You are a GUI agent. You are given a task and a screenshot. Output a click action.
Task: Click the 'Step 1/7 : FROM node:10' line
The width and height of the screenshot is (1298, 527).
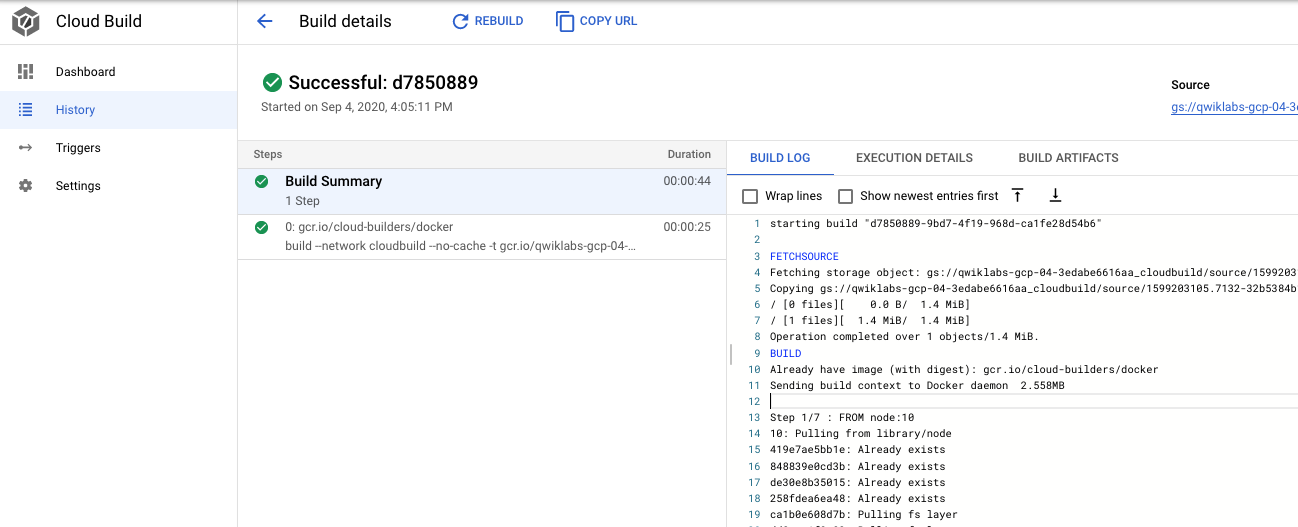[x=842, y=417]
